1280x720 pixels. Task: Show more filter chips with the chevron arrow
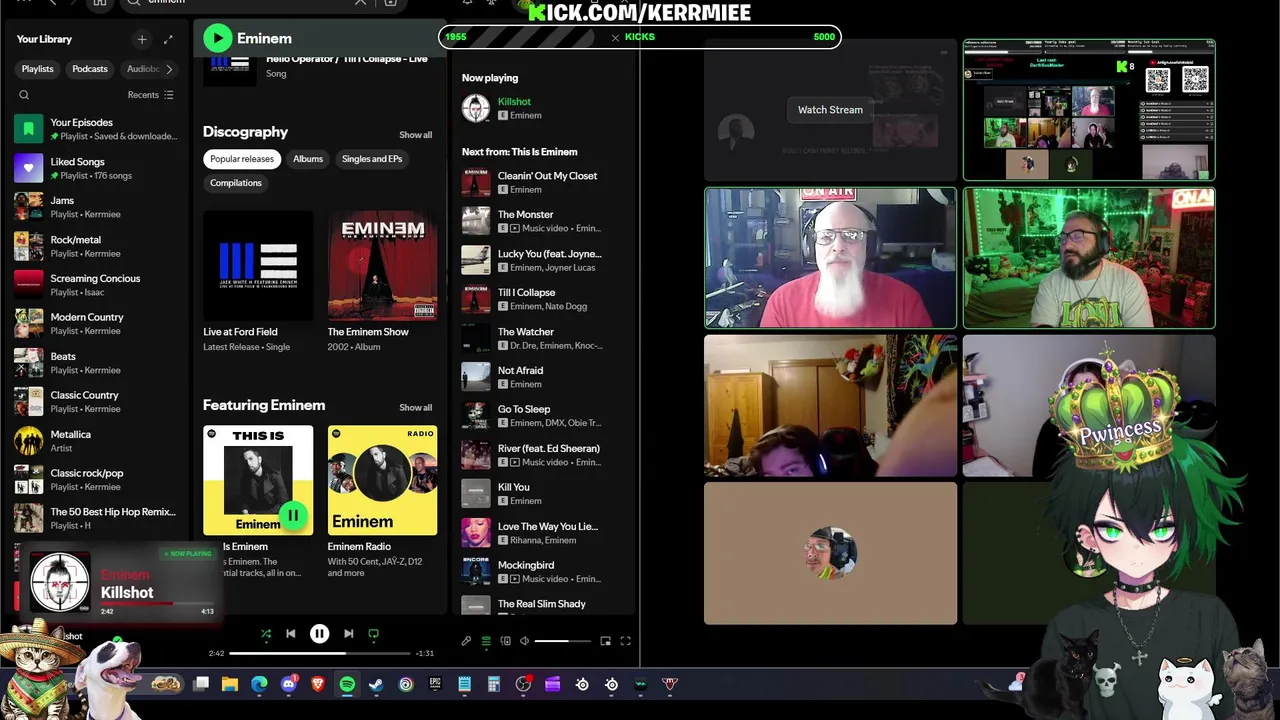coord(169,69)
